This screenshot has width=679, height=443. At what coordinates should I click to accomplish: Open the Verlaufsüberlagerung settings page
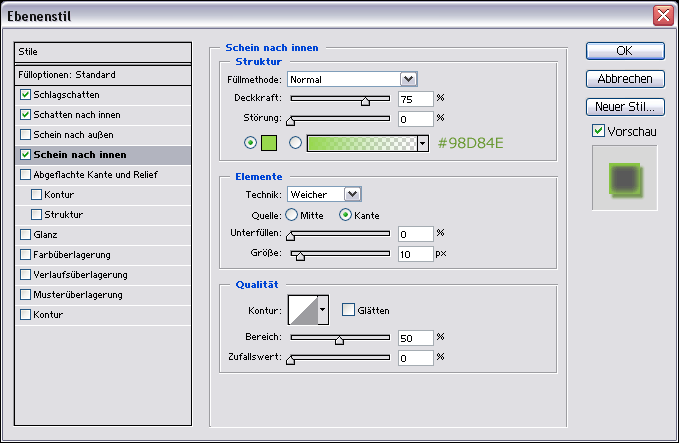(80, 275)
